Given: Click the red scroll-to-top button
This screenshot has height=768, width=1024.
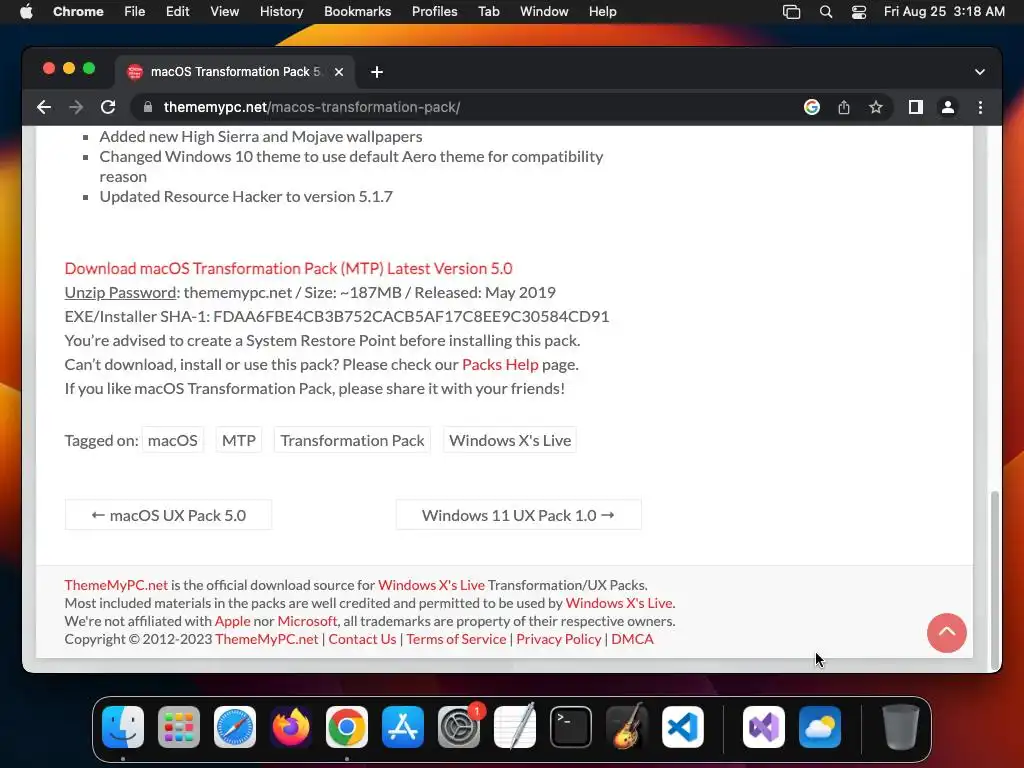Looking at the screenshot, I should tap(946, 633).
